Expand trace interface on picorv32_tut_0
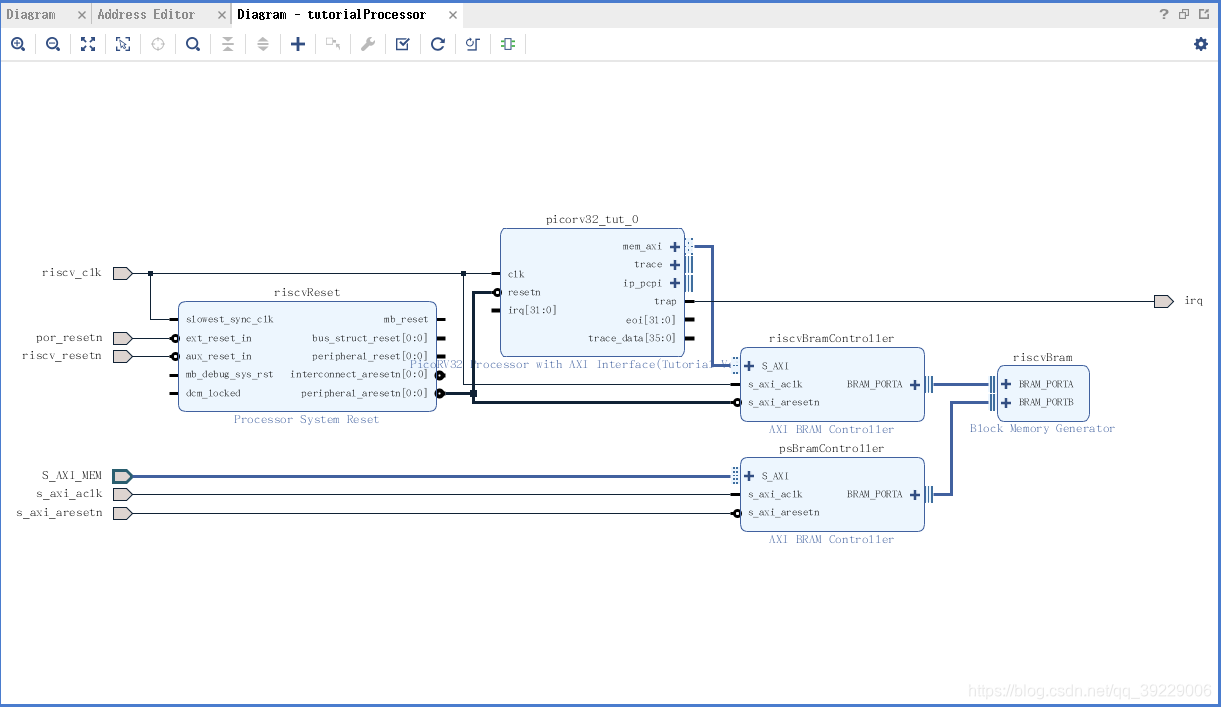Image resolution: width=1221 pixels, height=709 pixels. click(x=675, y=265)
